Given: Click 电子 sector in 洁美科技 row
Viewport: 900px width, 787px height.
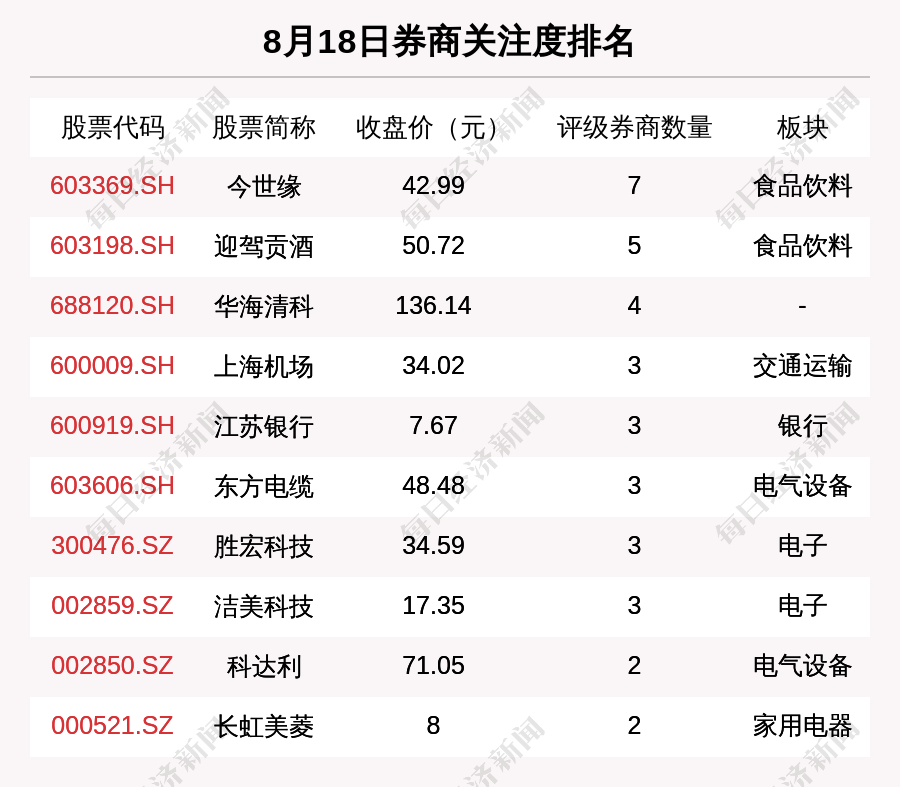Looking at the screenshot, I should (x=802, y=606).
